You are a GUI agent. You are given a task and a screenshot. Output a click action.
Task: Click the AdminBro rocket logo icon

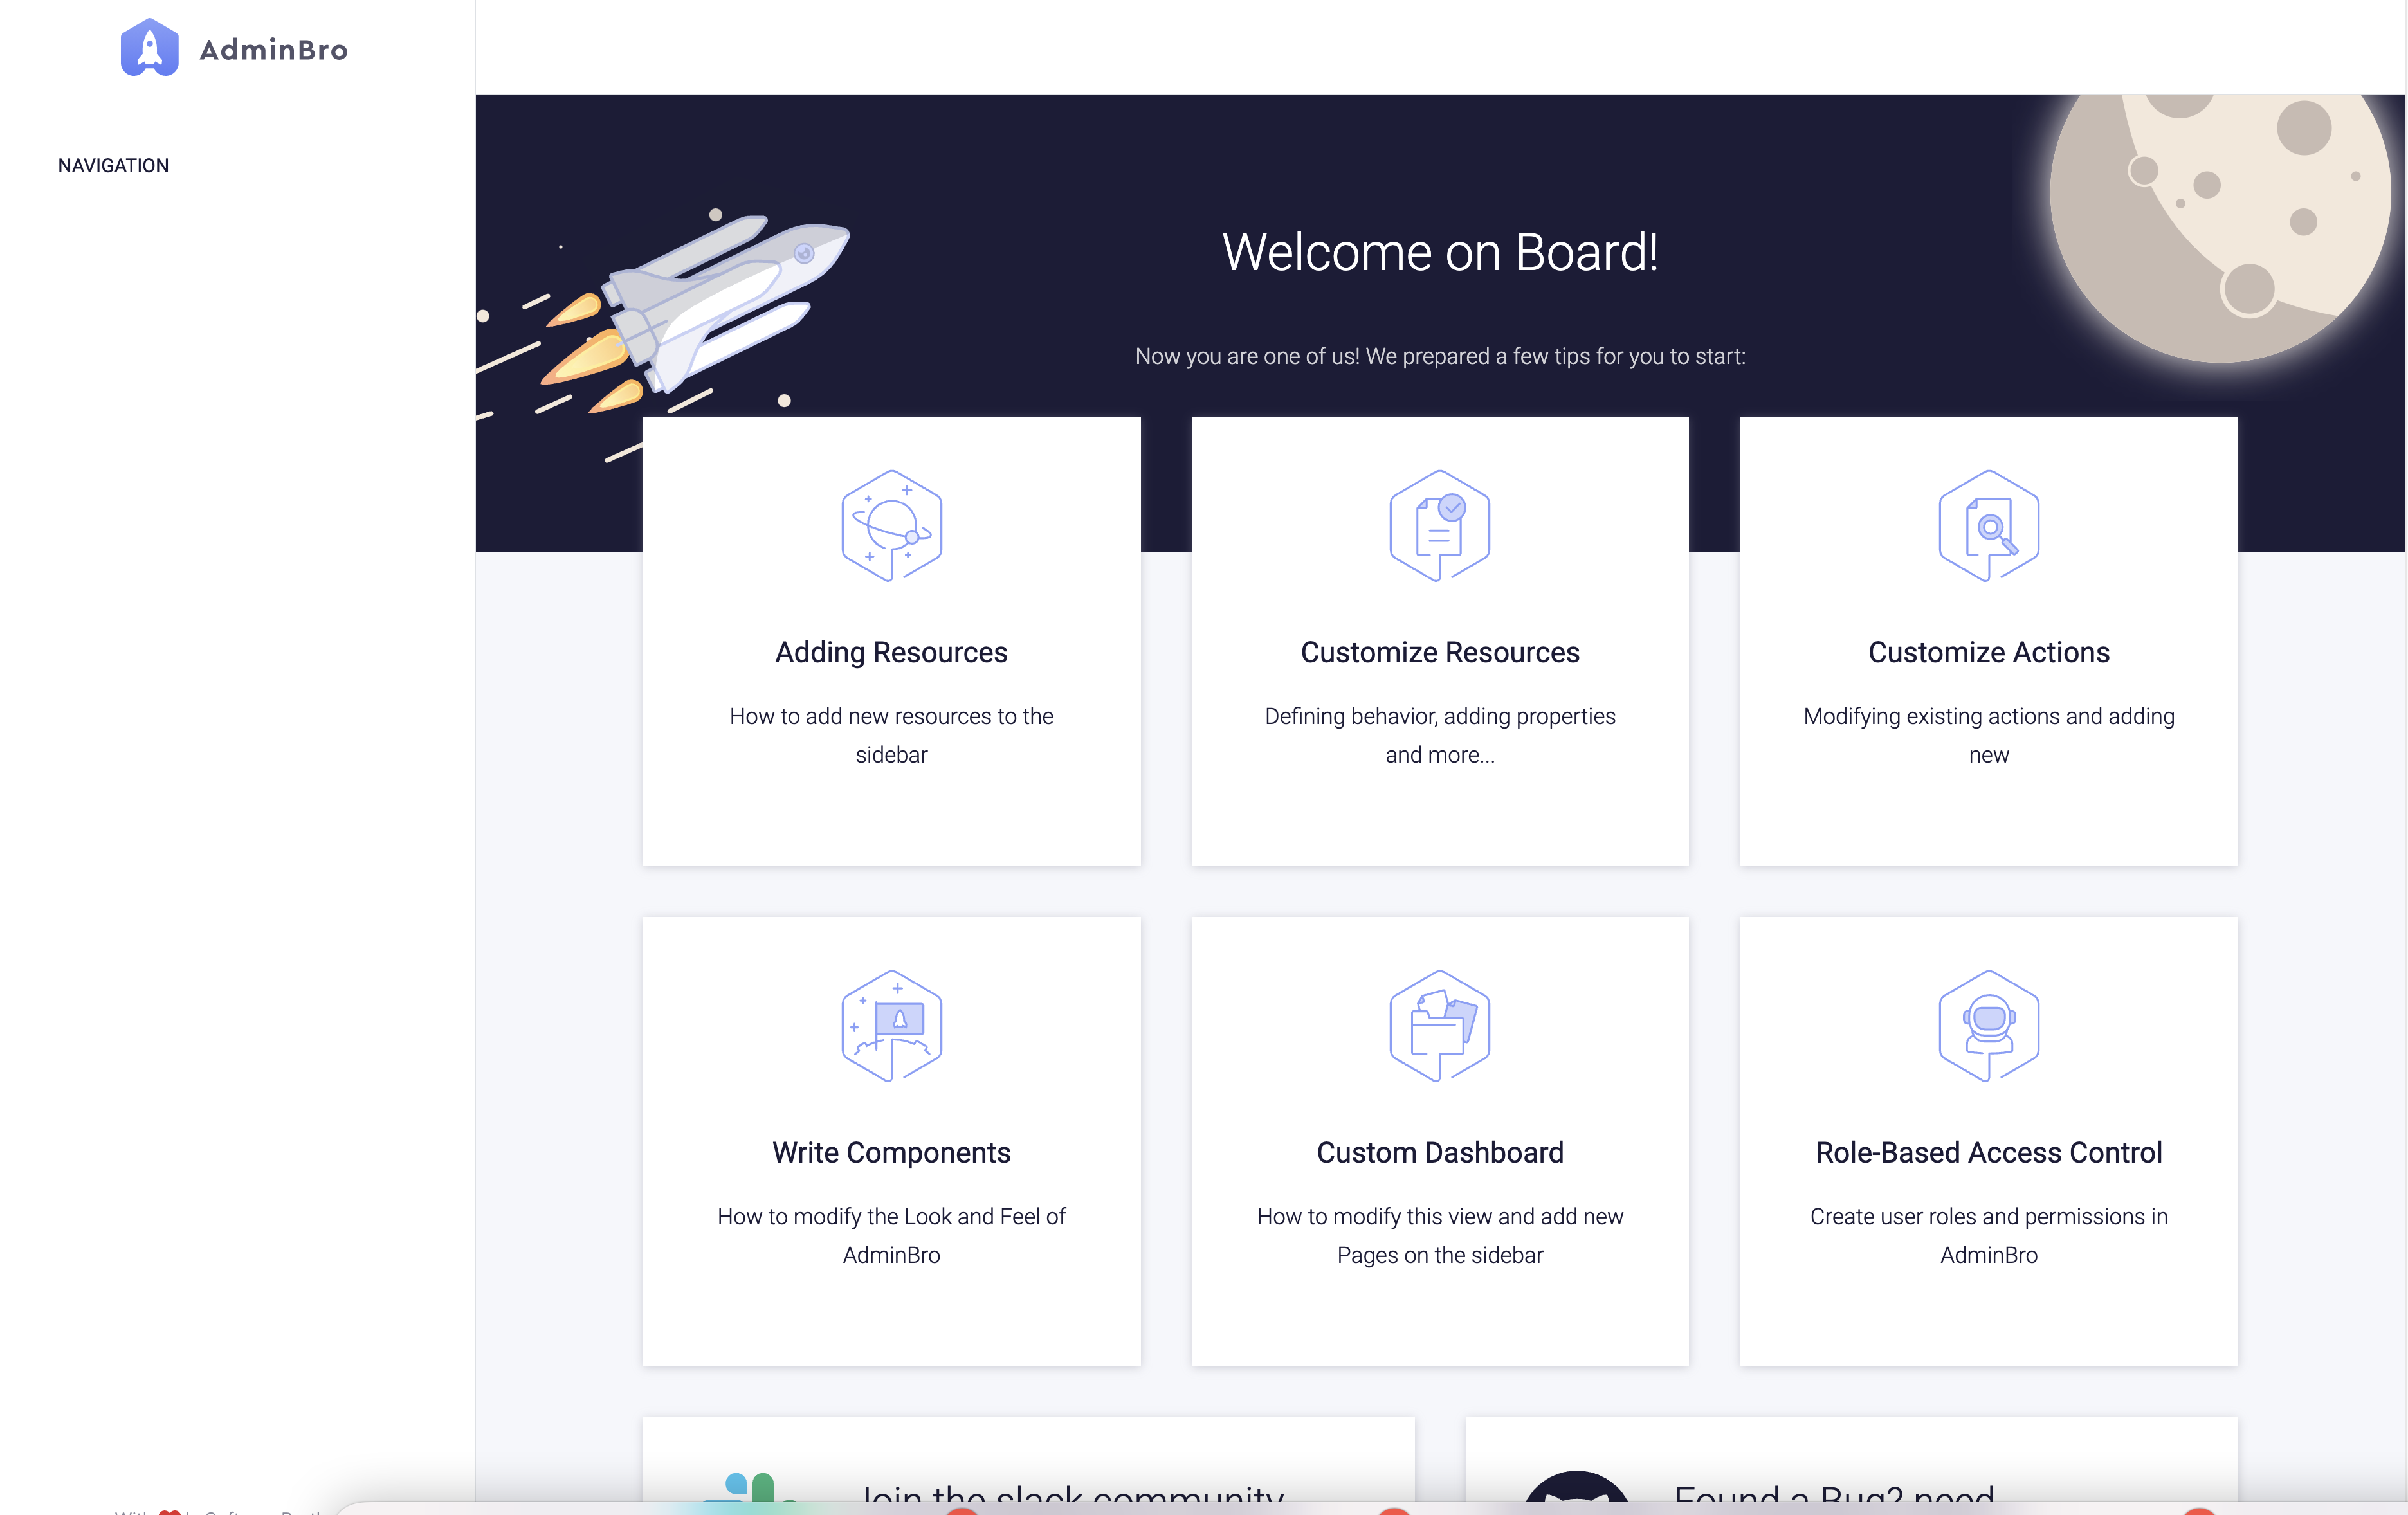(x=149, y=48)
